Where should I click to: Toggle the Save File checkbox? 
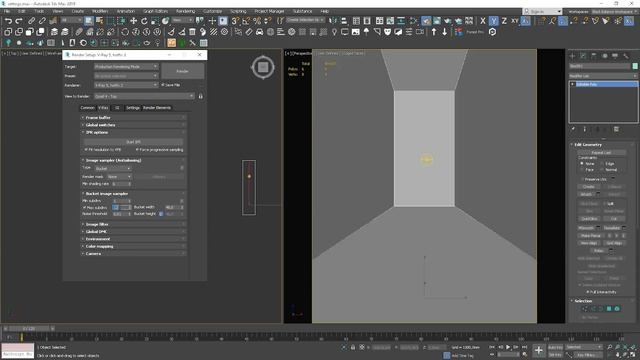click(x=163, y=85)
